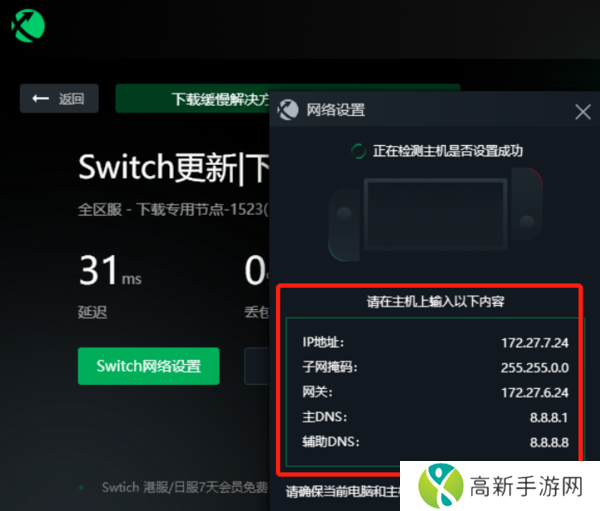Close the 网络设置 dialog
This screenshot has height=511, width=600.
click(x=582, y=112)
